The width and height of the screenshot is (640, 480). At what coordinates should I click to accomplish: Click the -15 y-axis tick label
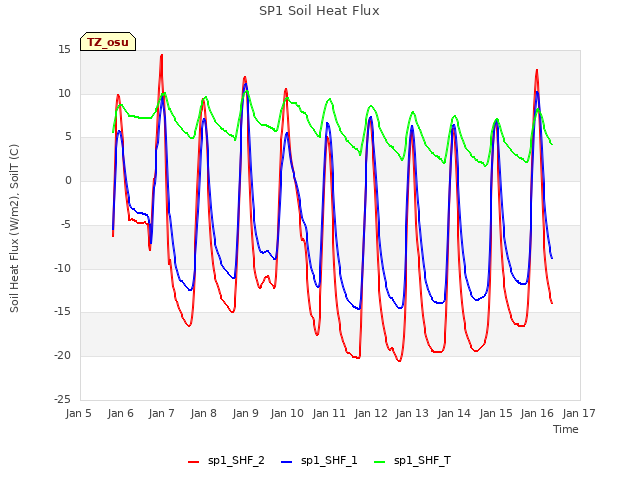(x=62, y=312)
